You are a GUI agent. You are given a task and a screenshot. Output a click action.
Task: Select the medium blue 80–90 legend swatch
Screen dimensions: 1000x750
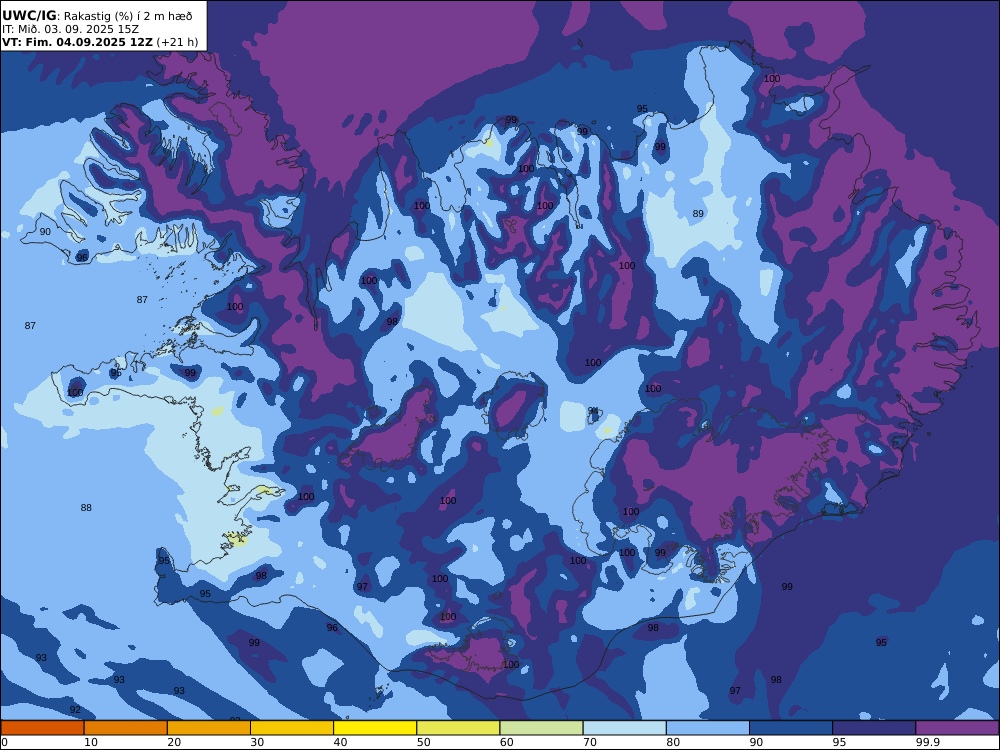(708, 728)
